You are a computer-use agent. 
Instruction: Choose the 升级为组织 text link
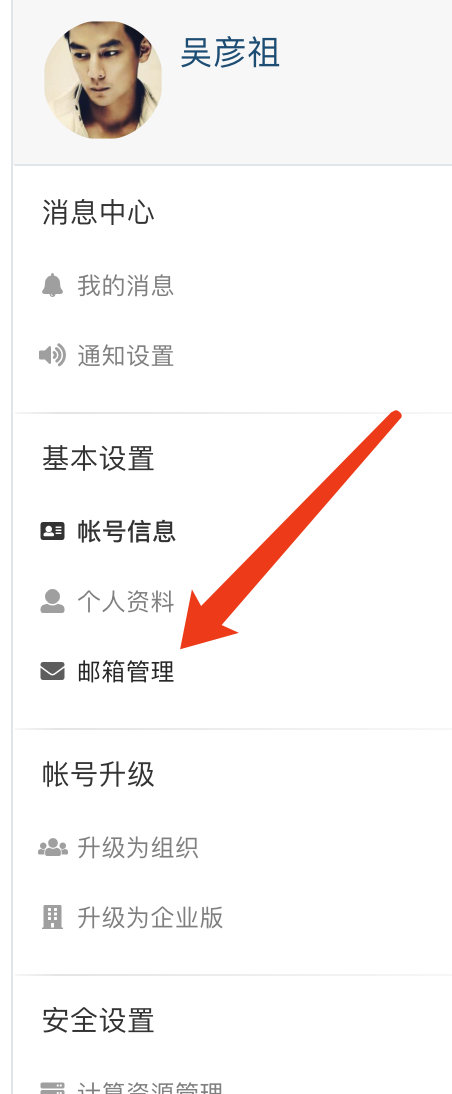pos(138,848)
